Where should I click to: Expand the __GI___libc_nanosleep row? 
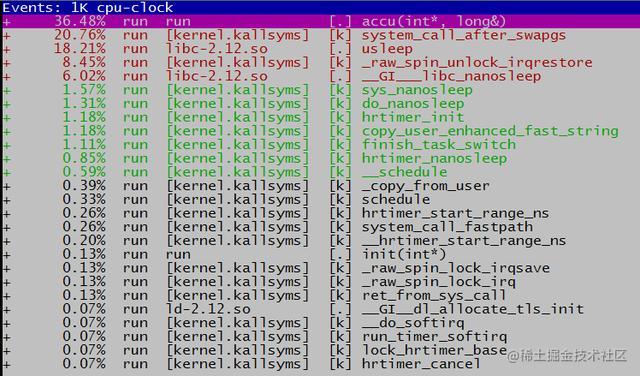point(7,77)
